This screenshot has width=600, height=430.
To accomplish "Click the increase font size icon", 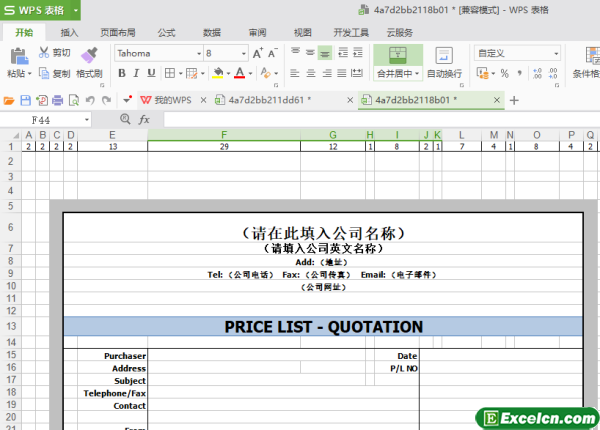I will tap(255, 52).
